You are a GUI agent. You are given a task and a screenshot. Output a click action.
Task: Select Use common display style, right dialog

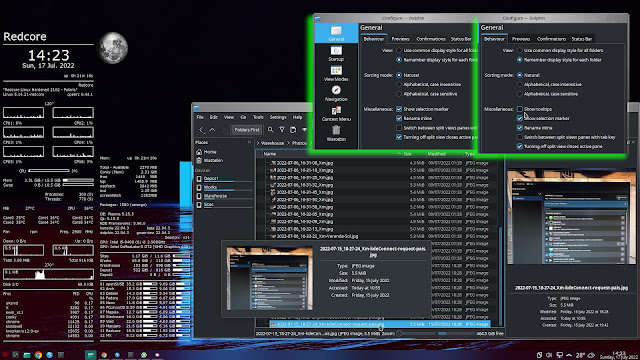coord(520,50)
